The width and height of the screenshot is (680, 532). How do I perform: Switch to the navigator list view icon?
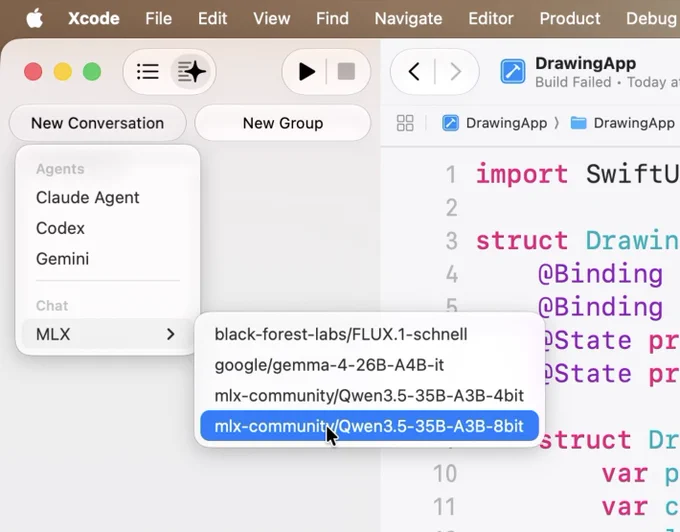pos(148,72)
